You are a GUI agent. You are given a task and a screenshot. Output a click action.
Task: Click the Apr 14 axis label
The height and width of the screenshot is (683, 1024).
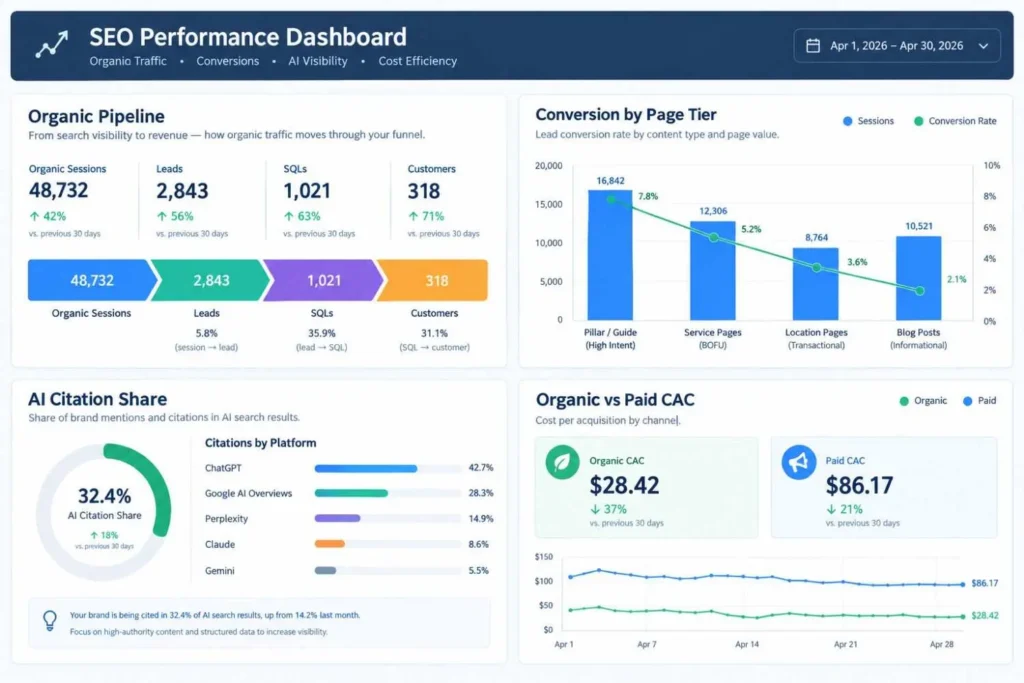tap(747, 644)
